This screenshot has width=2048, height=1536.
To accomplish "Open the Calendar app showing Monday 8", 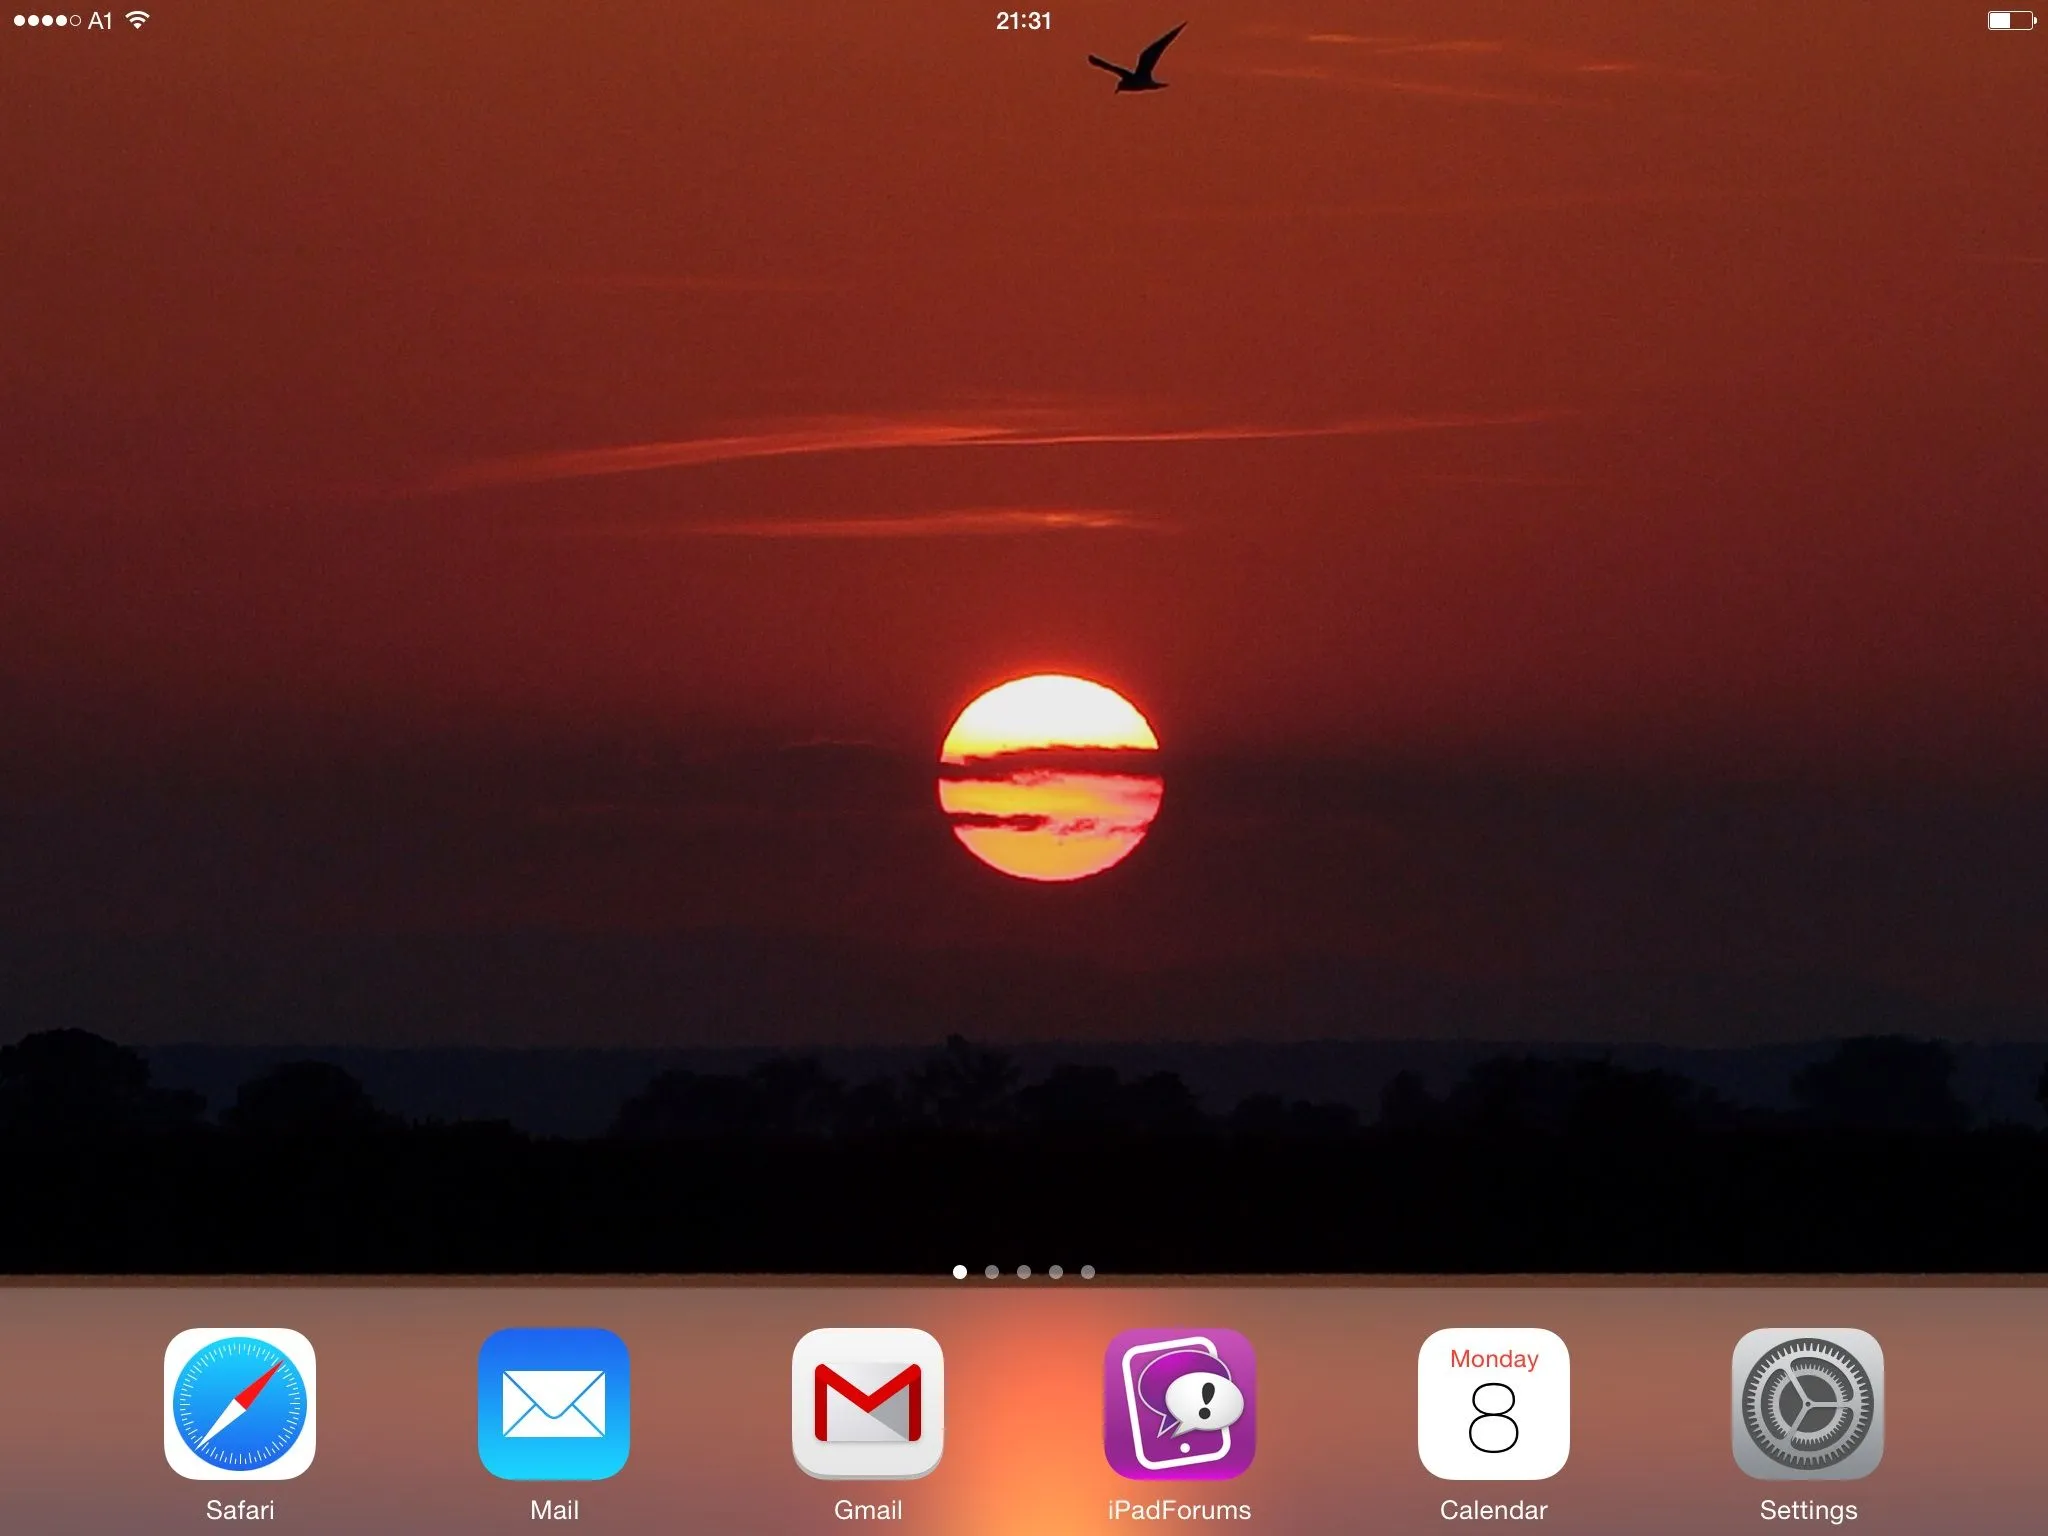I will click(x=1493, y=1403).
